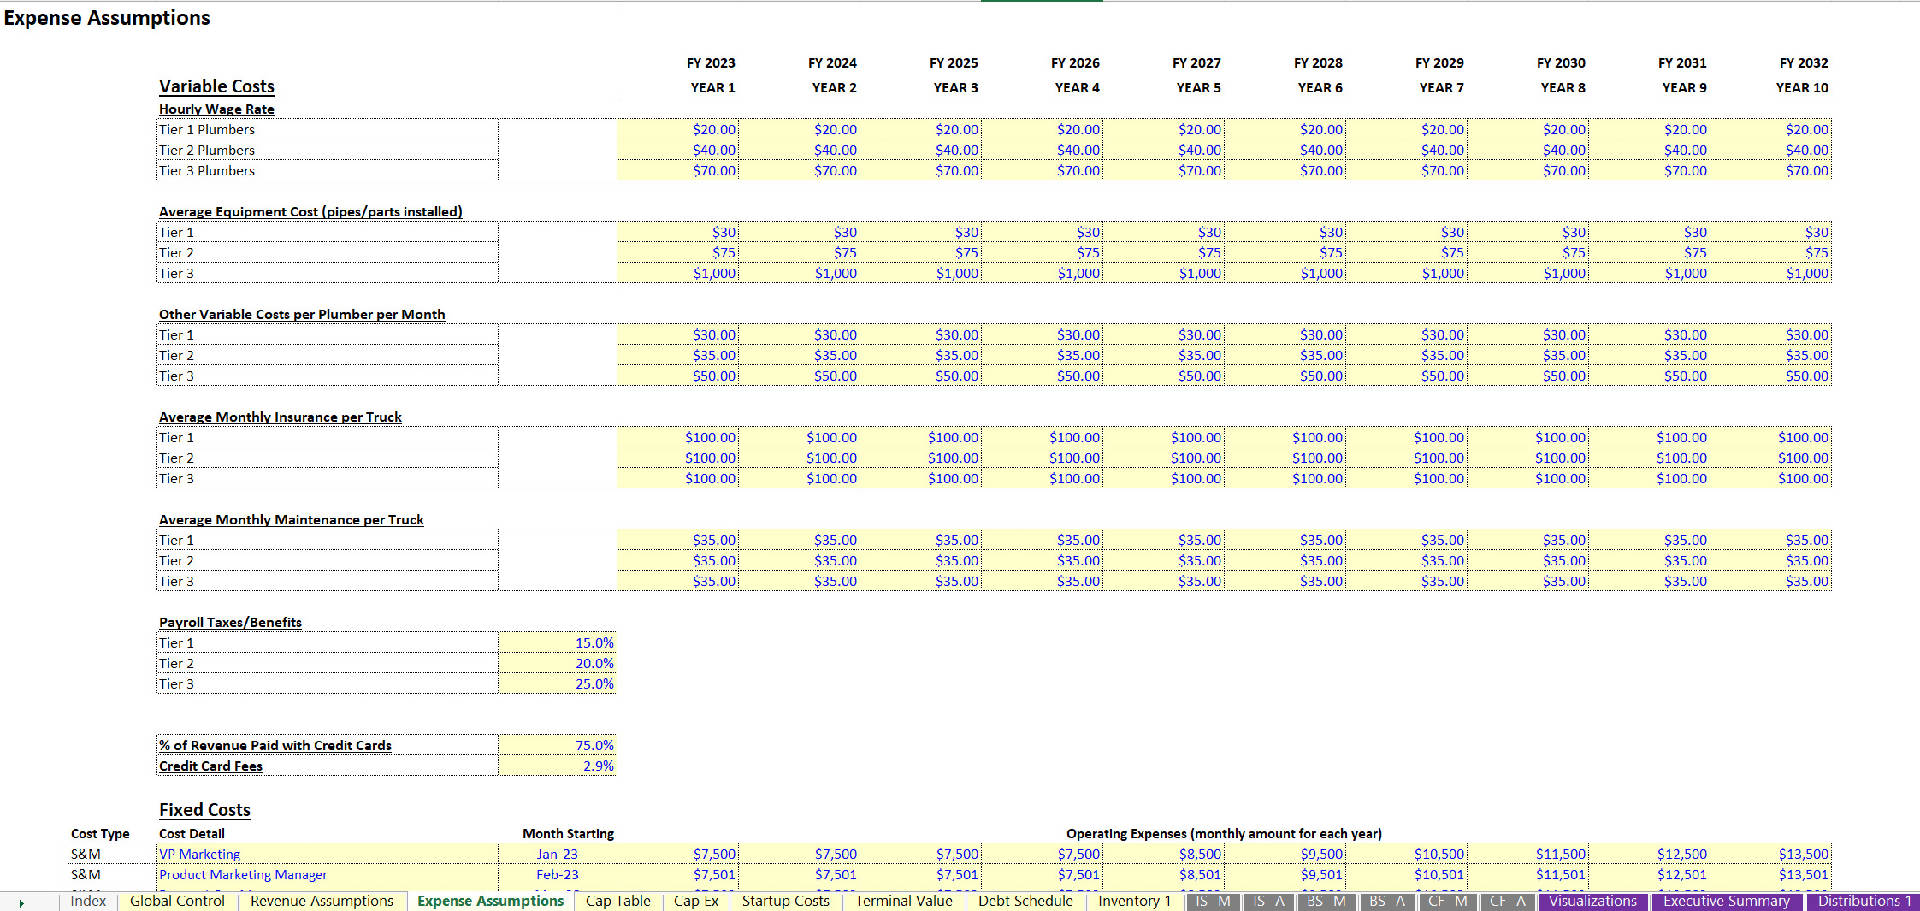
Task: Open the BS A sheet tab
Action: (1387, 901)
